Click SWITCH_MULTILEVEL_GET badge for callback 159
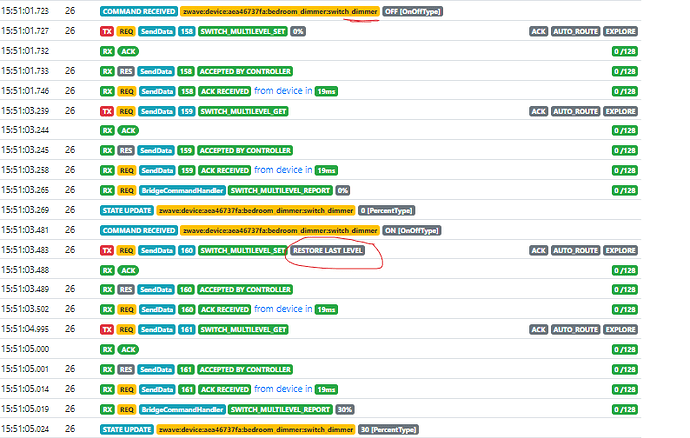690x438 pixels. tap(243, 111)
